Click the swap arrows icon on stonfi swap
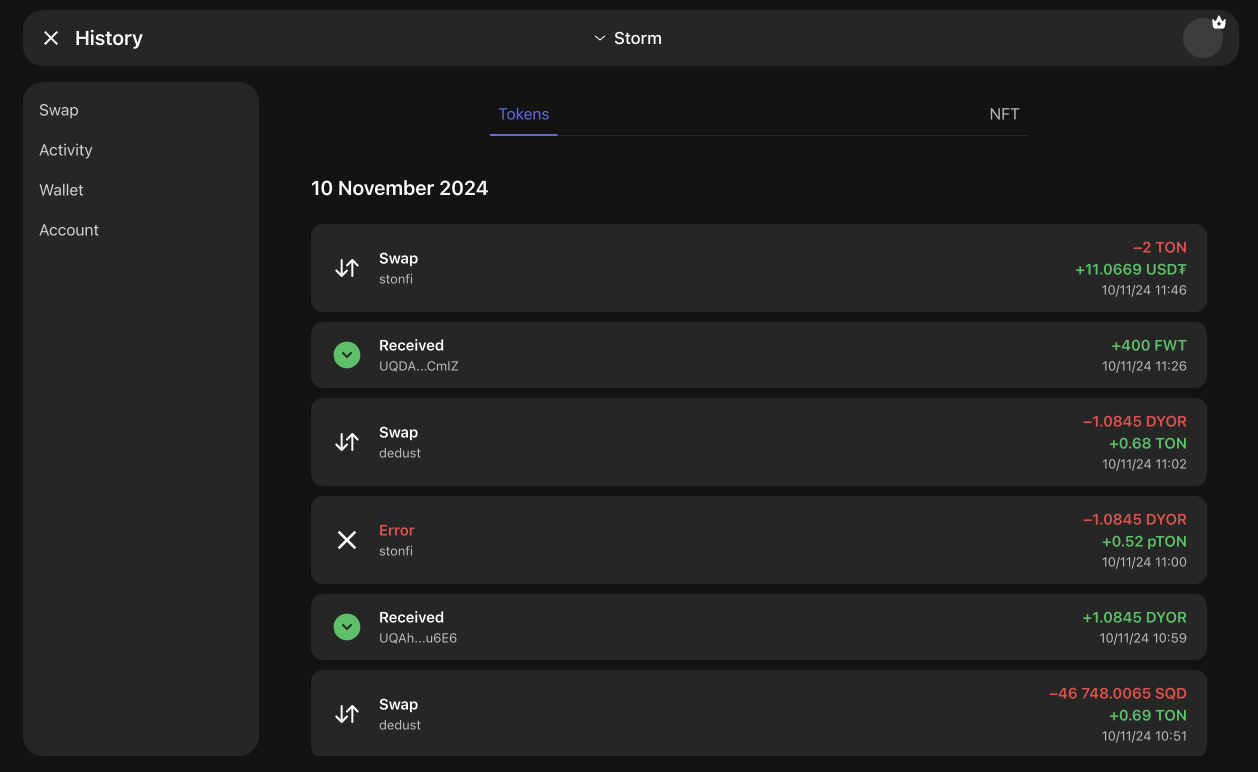1258x772 pixels. [347, 268]
